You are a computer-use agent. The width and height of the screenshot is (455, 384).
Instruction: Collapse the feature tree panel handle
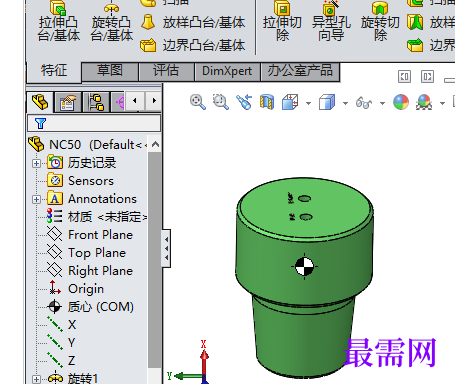(166, 248)
